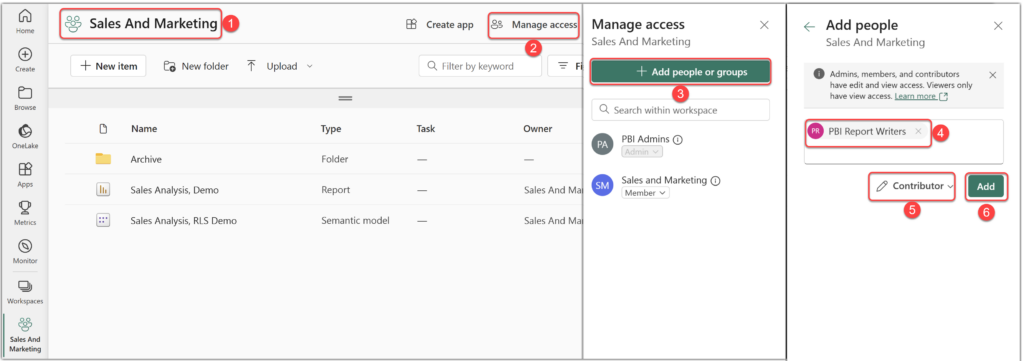1024x361 pixels.
Task: Click the Sales and Marketing info icon
Action: point(716,181)
